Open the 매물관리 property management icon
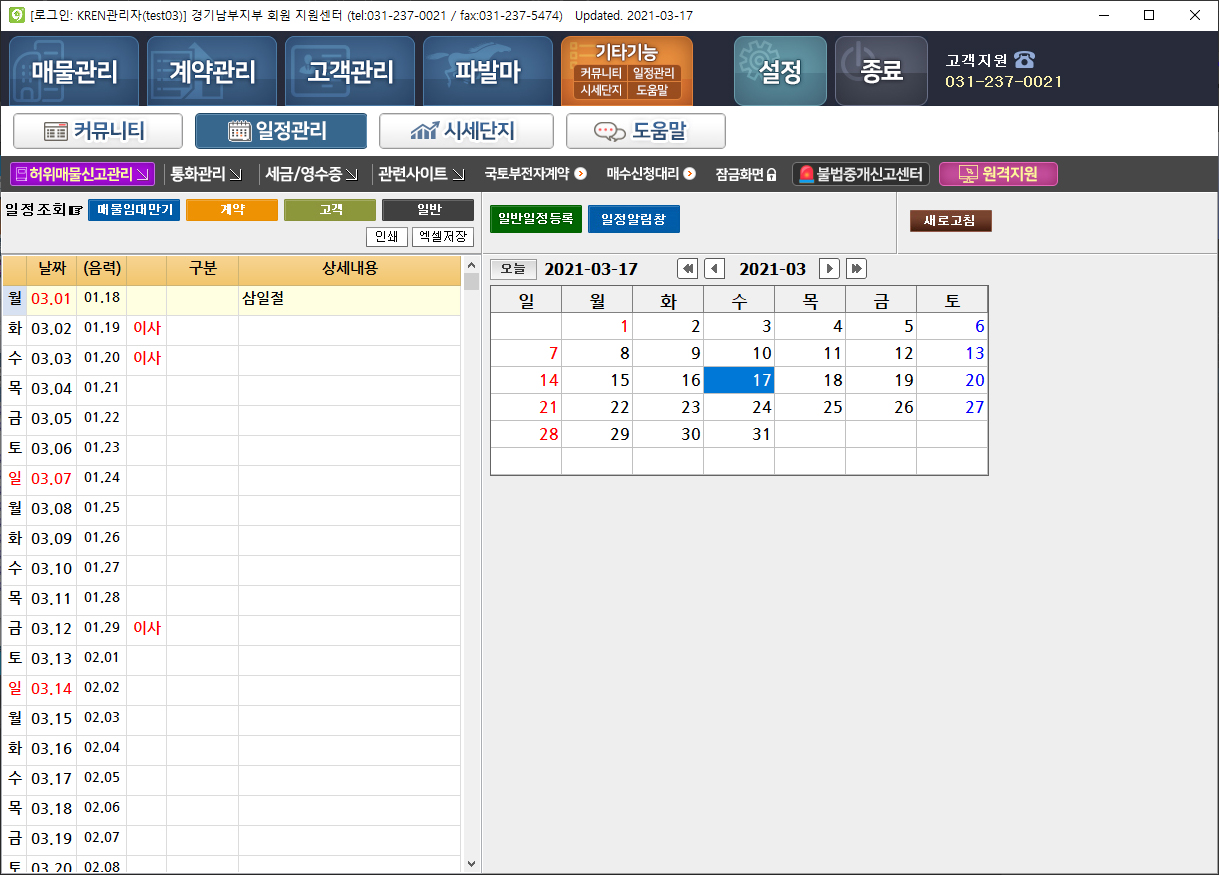 point(74,70)
